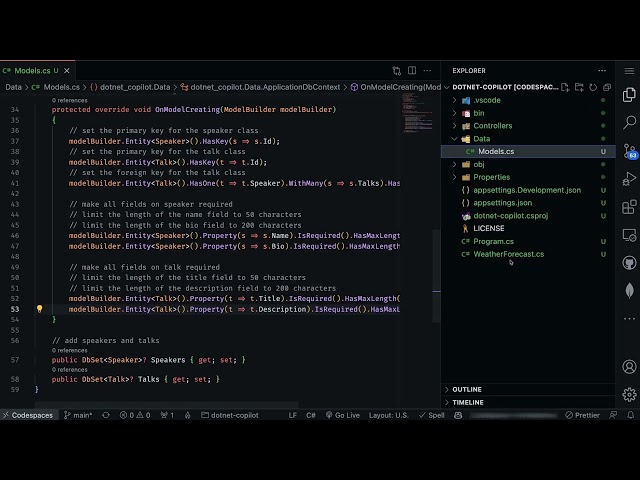The height and width of the screenshot is (480, 640).
Task: Open WeatherForecast.cs file
Action: [x=508, y=254]
